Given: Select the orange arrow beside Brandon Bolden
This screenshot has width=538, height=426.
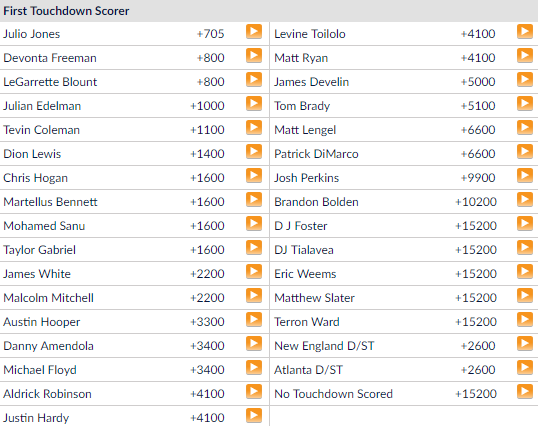Looking at the screenshot, I should [525, 200].
